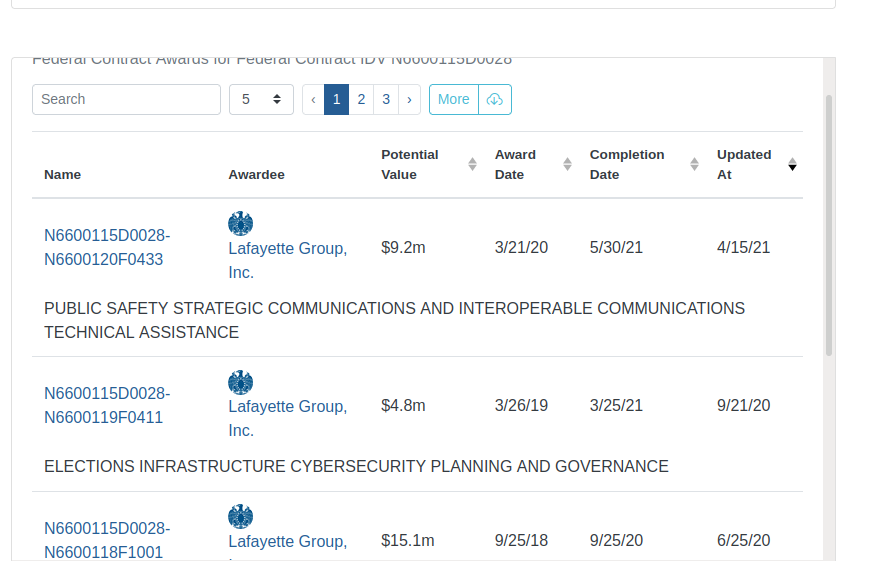This screenshot has width=875, height=561.
Task: Click the cloud download icon button
Action: click(495, 99)
